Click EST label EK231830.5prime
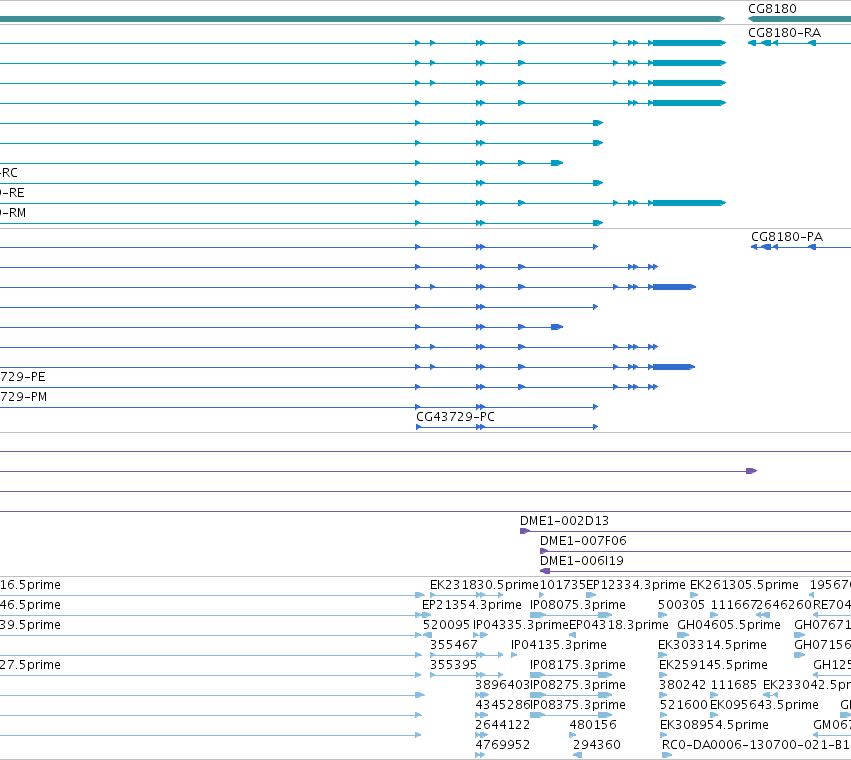Viewport: 851px width, 760px height. coord(484,585)
